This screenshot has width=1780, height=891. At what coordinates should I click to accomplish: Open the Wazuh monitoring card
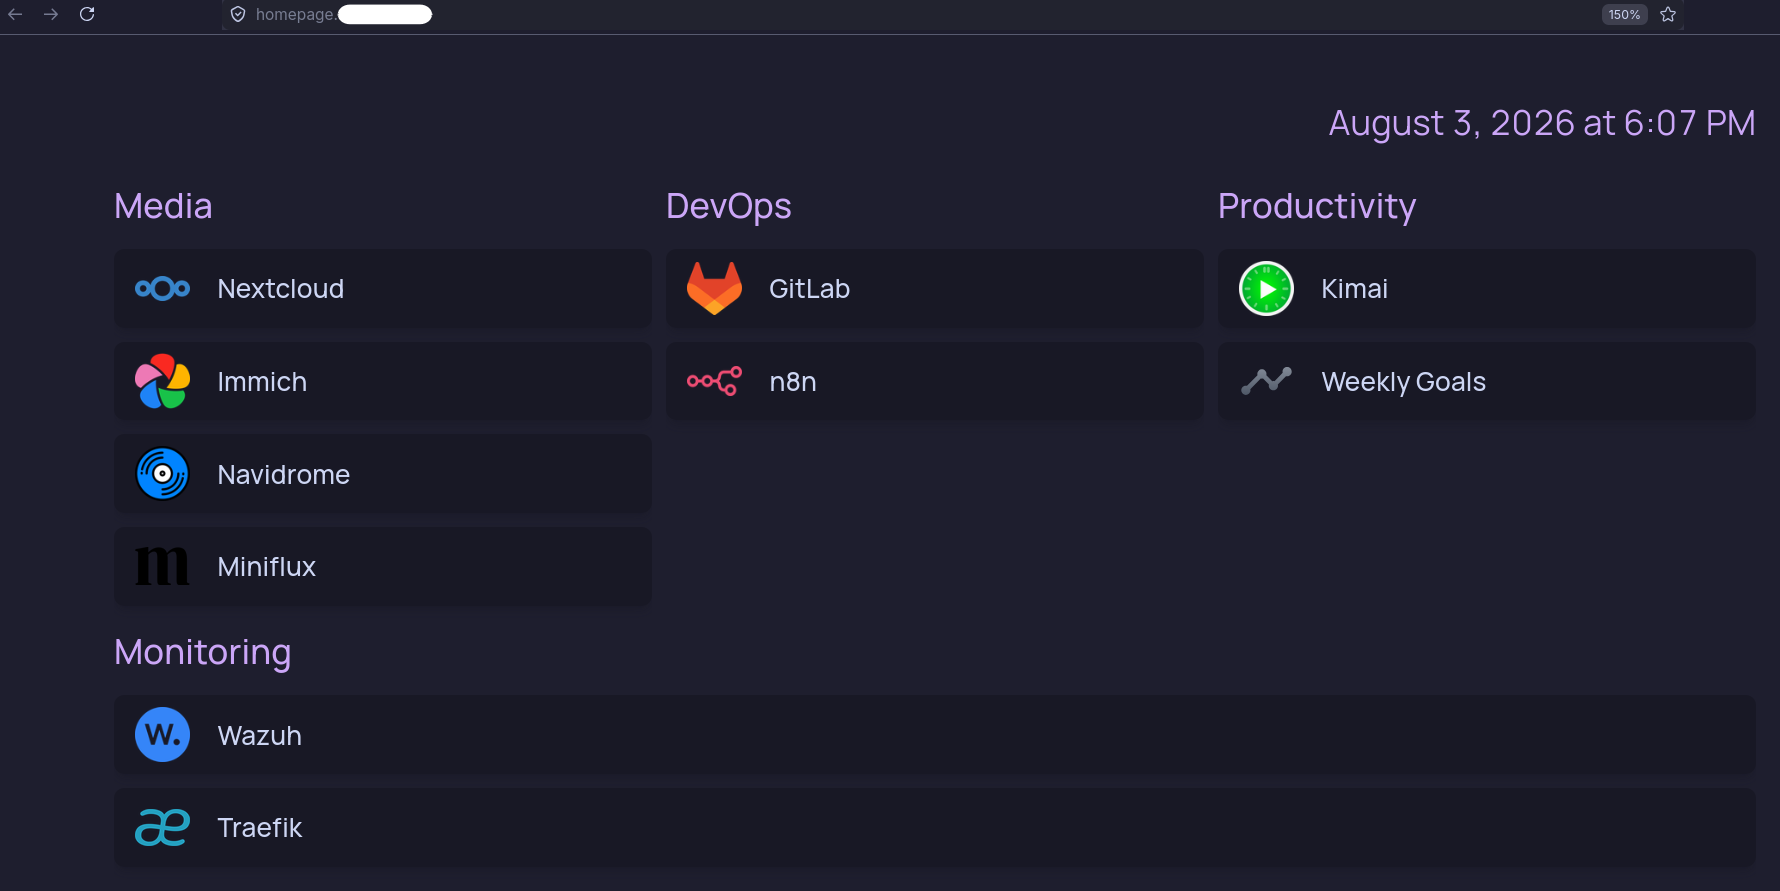[935, 735]
